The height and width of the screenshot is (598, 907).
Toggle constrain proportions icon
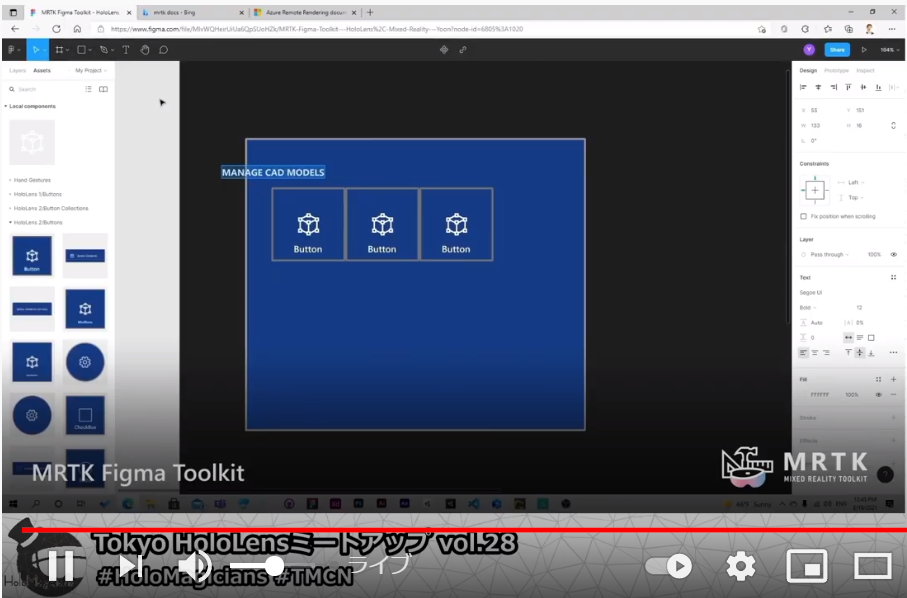coord(893,125)
